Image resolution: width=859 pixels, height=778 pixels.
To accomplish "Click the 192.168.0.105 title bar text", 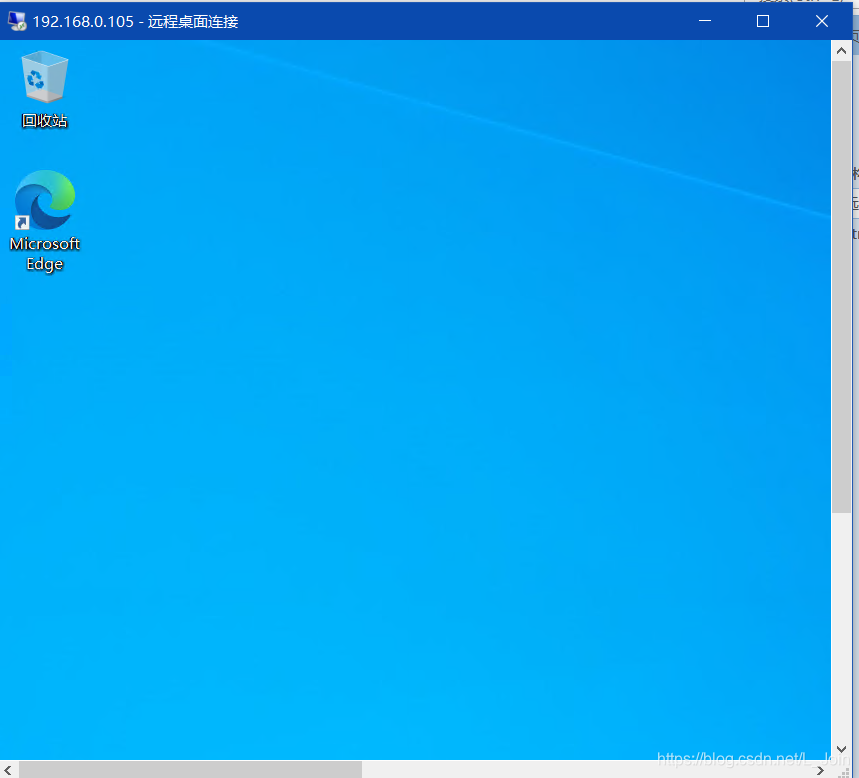I will [x=135, y=22].
